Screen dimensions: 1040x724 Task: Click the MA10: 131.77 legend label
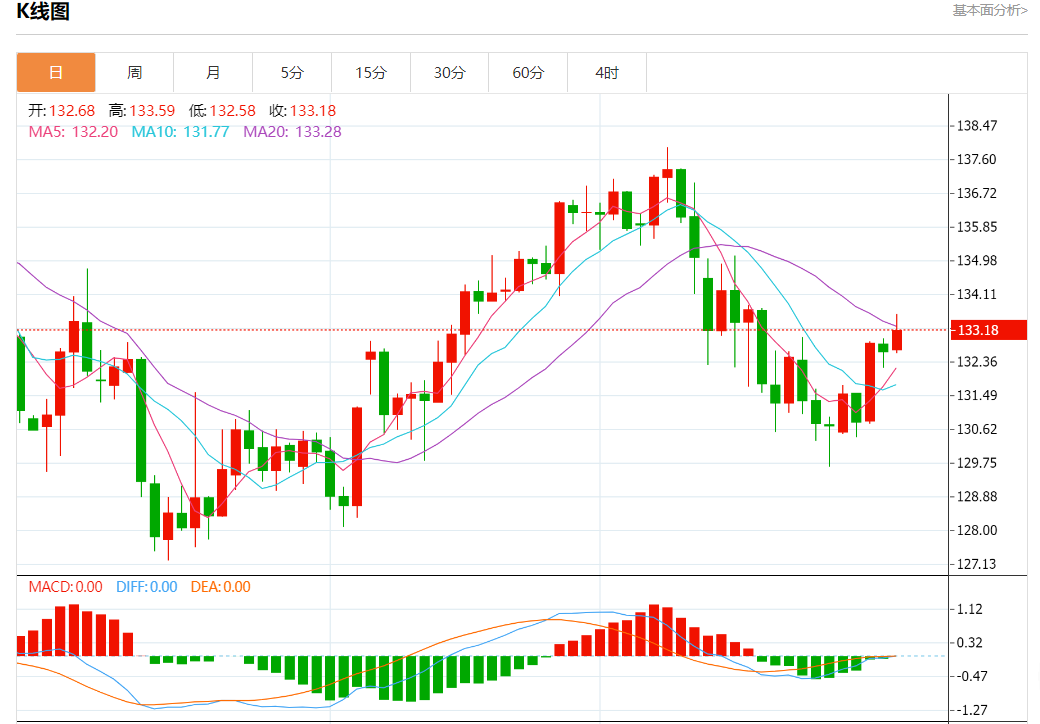(x=180, y=131)
